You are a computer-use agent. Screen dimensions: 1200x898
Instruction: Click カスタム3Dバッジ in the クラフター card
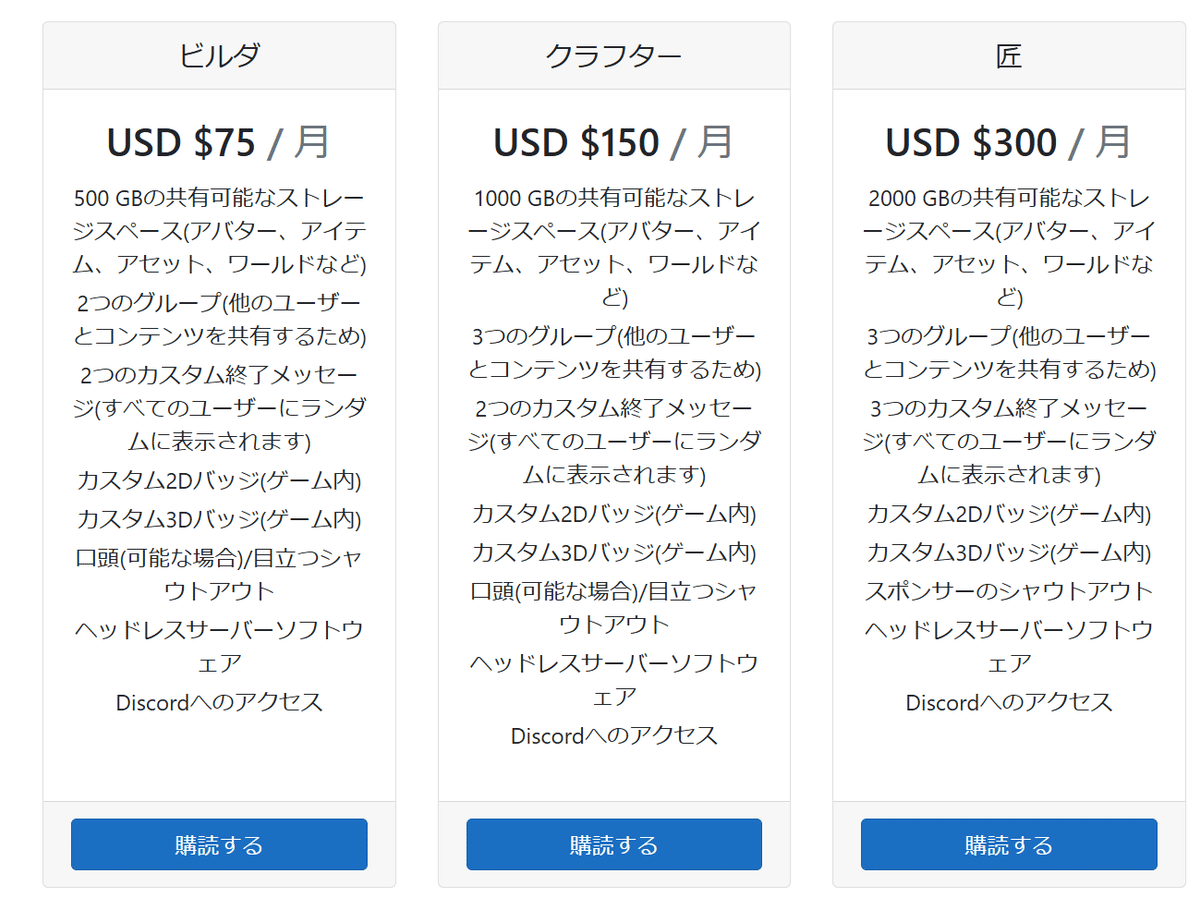tap(614, 551)
